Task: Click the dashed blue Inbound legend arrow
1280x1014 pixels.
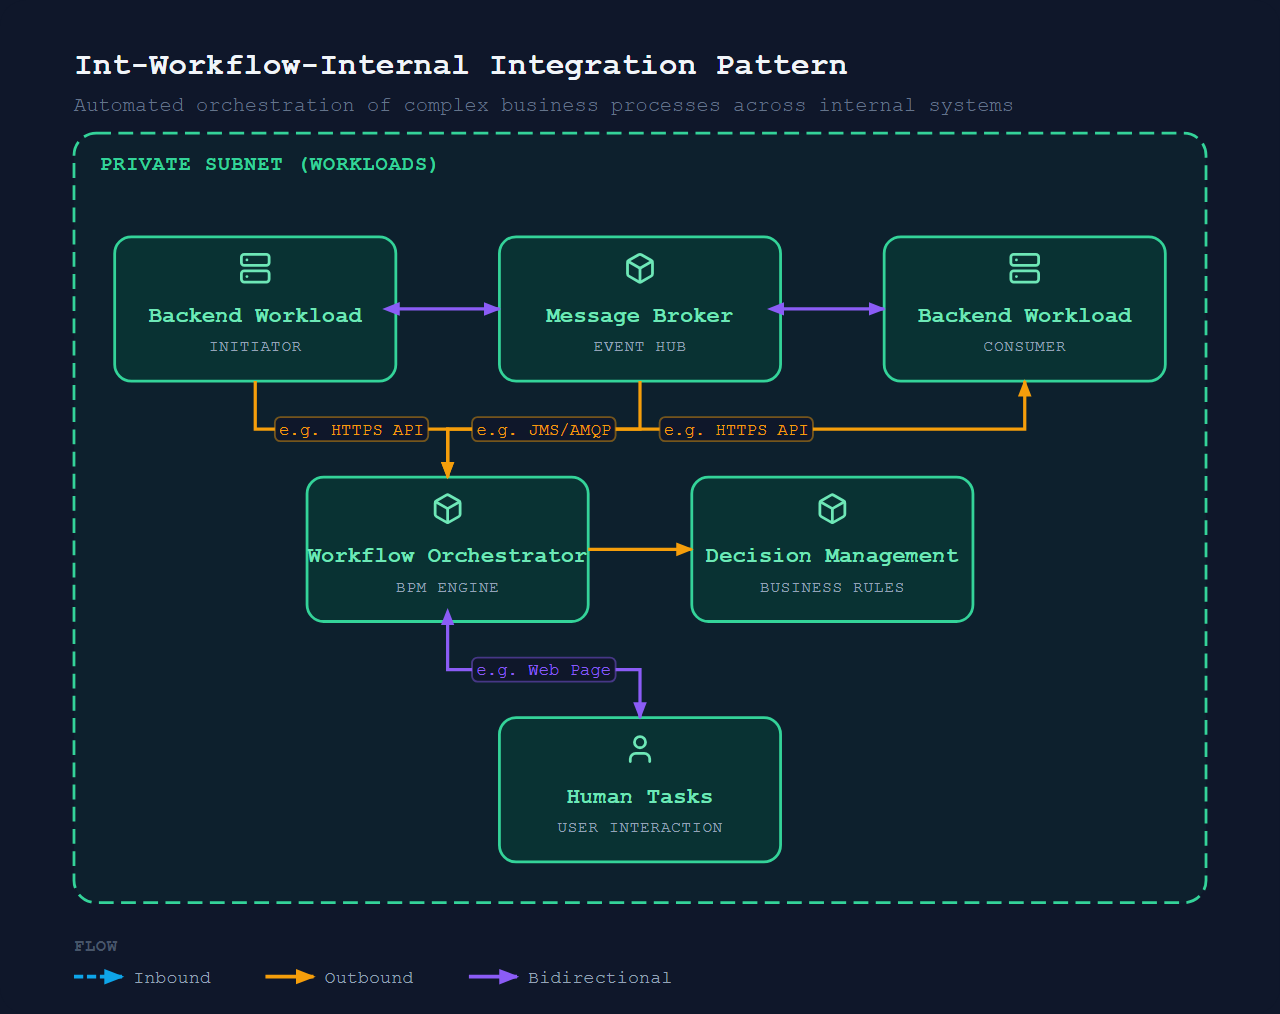Action: tap(99, 977)
